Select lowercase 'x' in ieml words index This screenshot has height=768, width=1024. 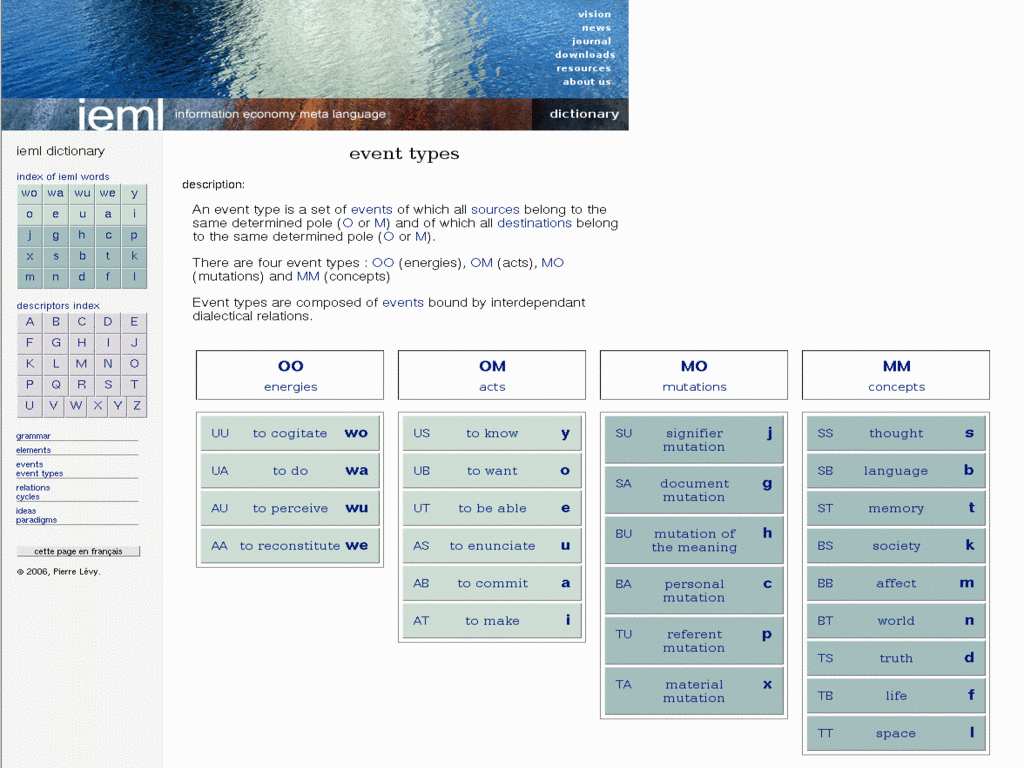coord(29,256)
